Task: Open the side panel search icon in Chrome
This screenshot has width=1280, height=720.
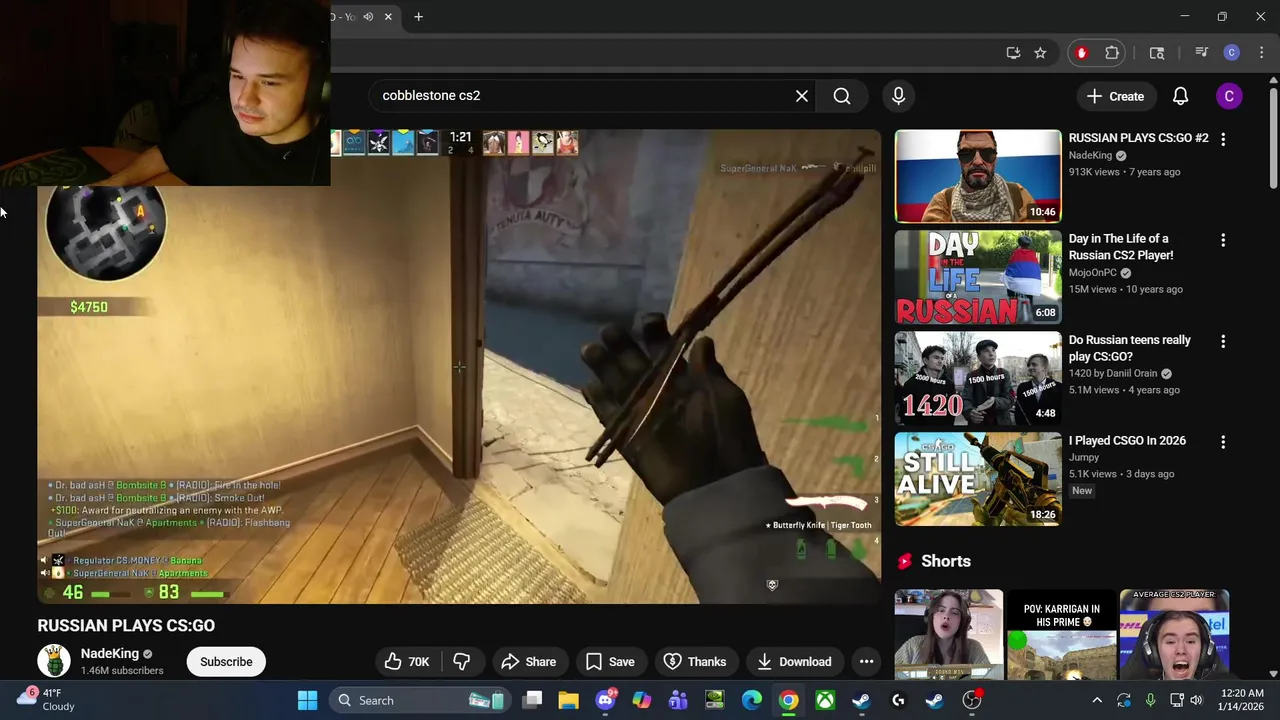Action: point(1157,53)
